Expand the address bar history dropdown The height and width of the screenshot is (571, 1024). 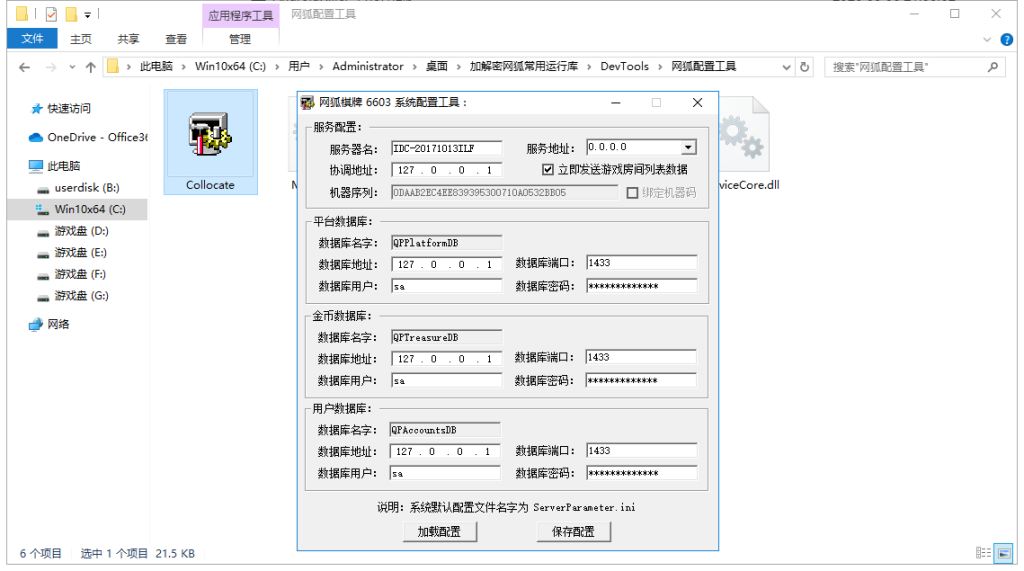[x=783, y=67]
